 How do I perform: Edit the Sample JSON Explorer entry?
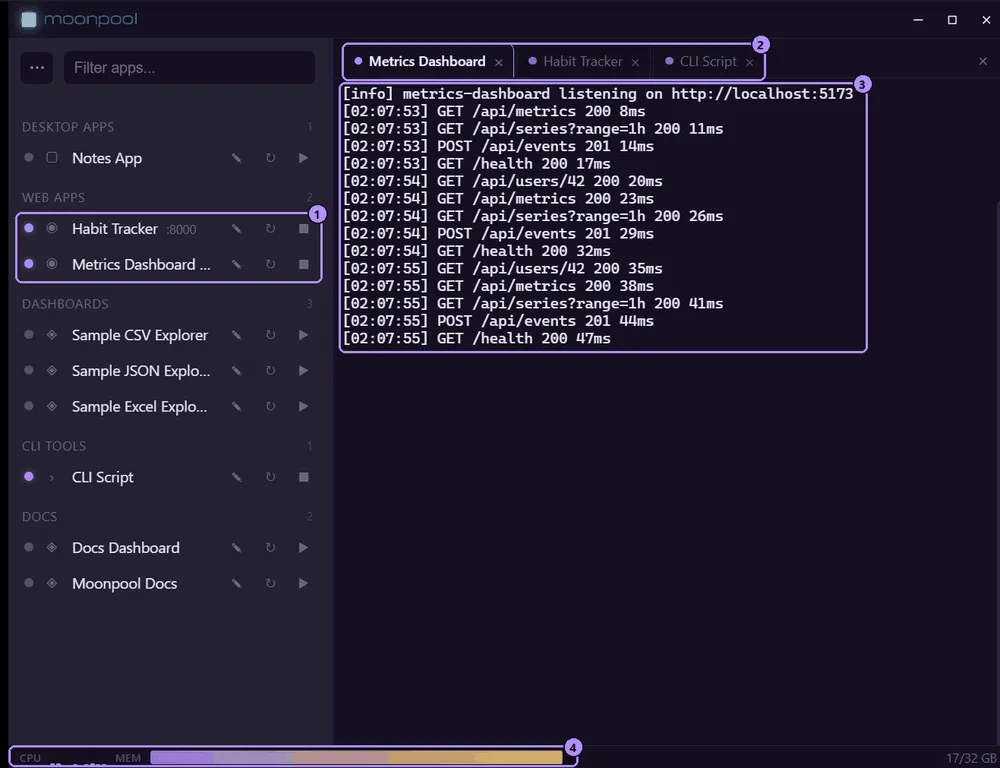coord(237,371)
